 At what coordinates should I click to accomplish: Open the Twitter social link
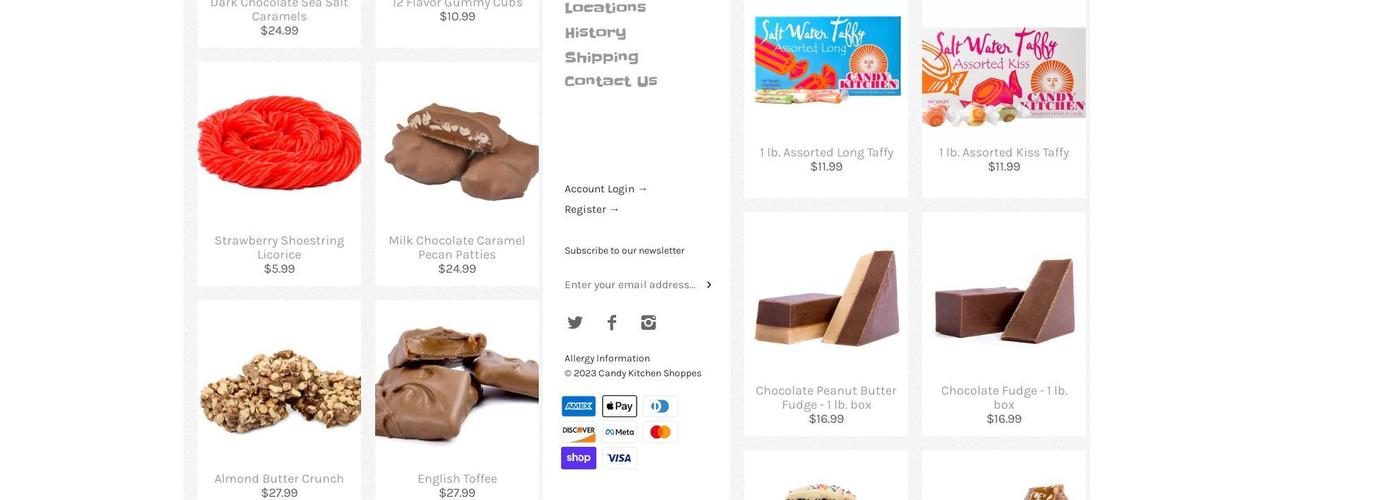(575, 323)
